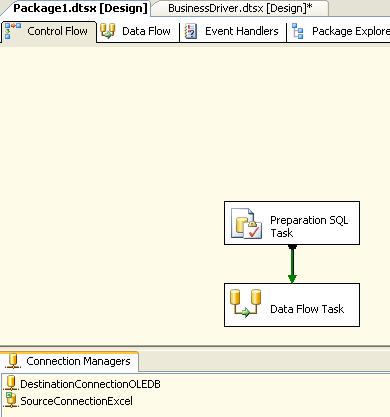The width and height of the screenshot is (390, 417).
Task: Select the Data Flow Task box
Action: pos(292,305)
